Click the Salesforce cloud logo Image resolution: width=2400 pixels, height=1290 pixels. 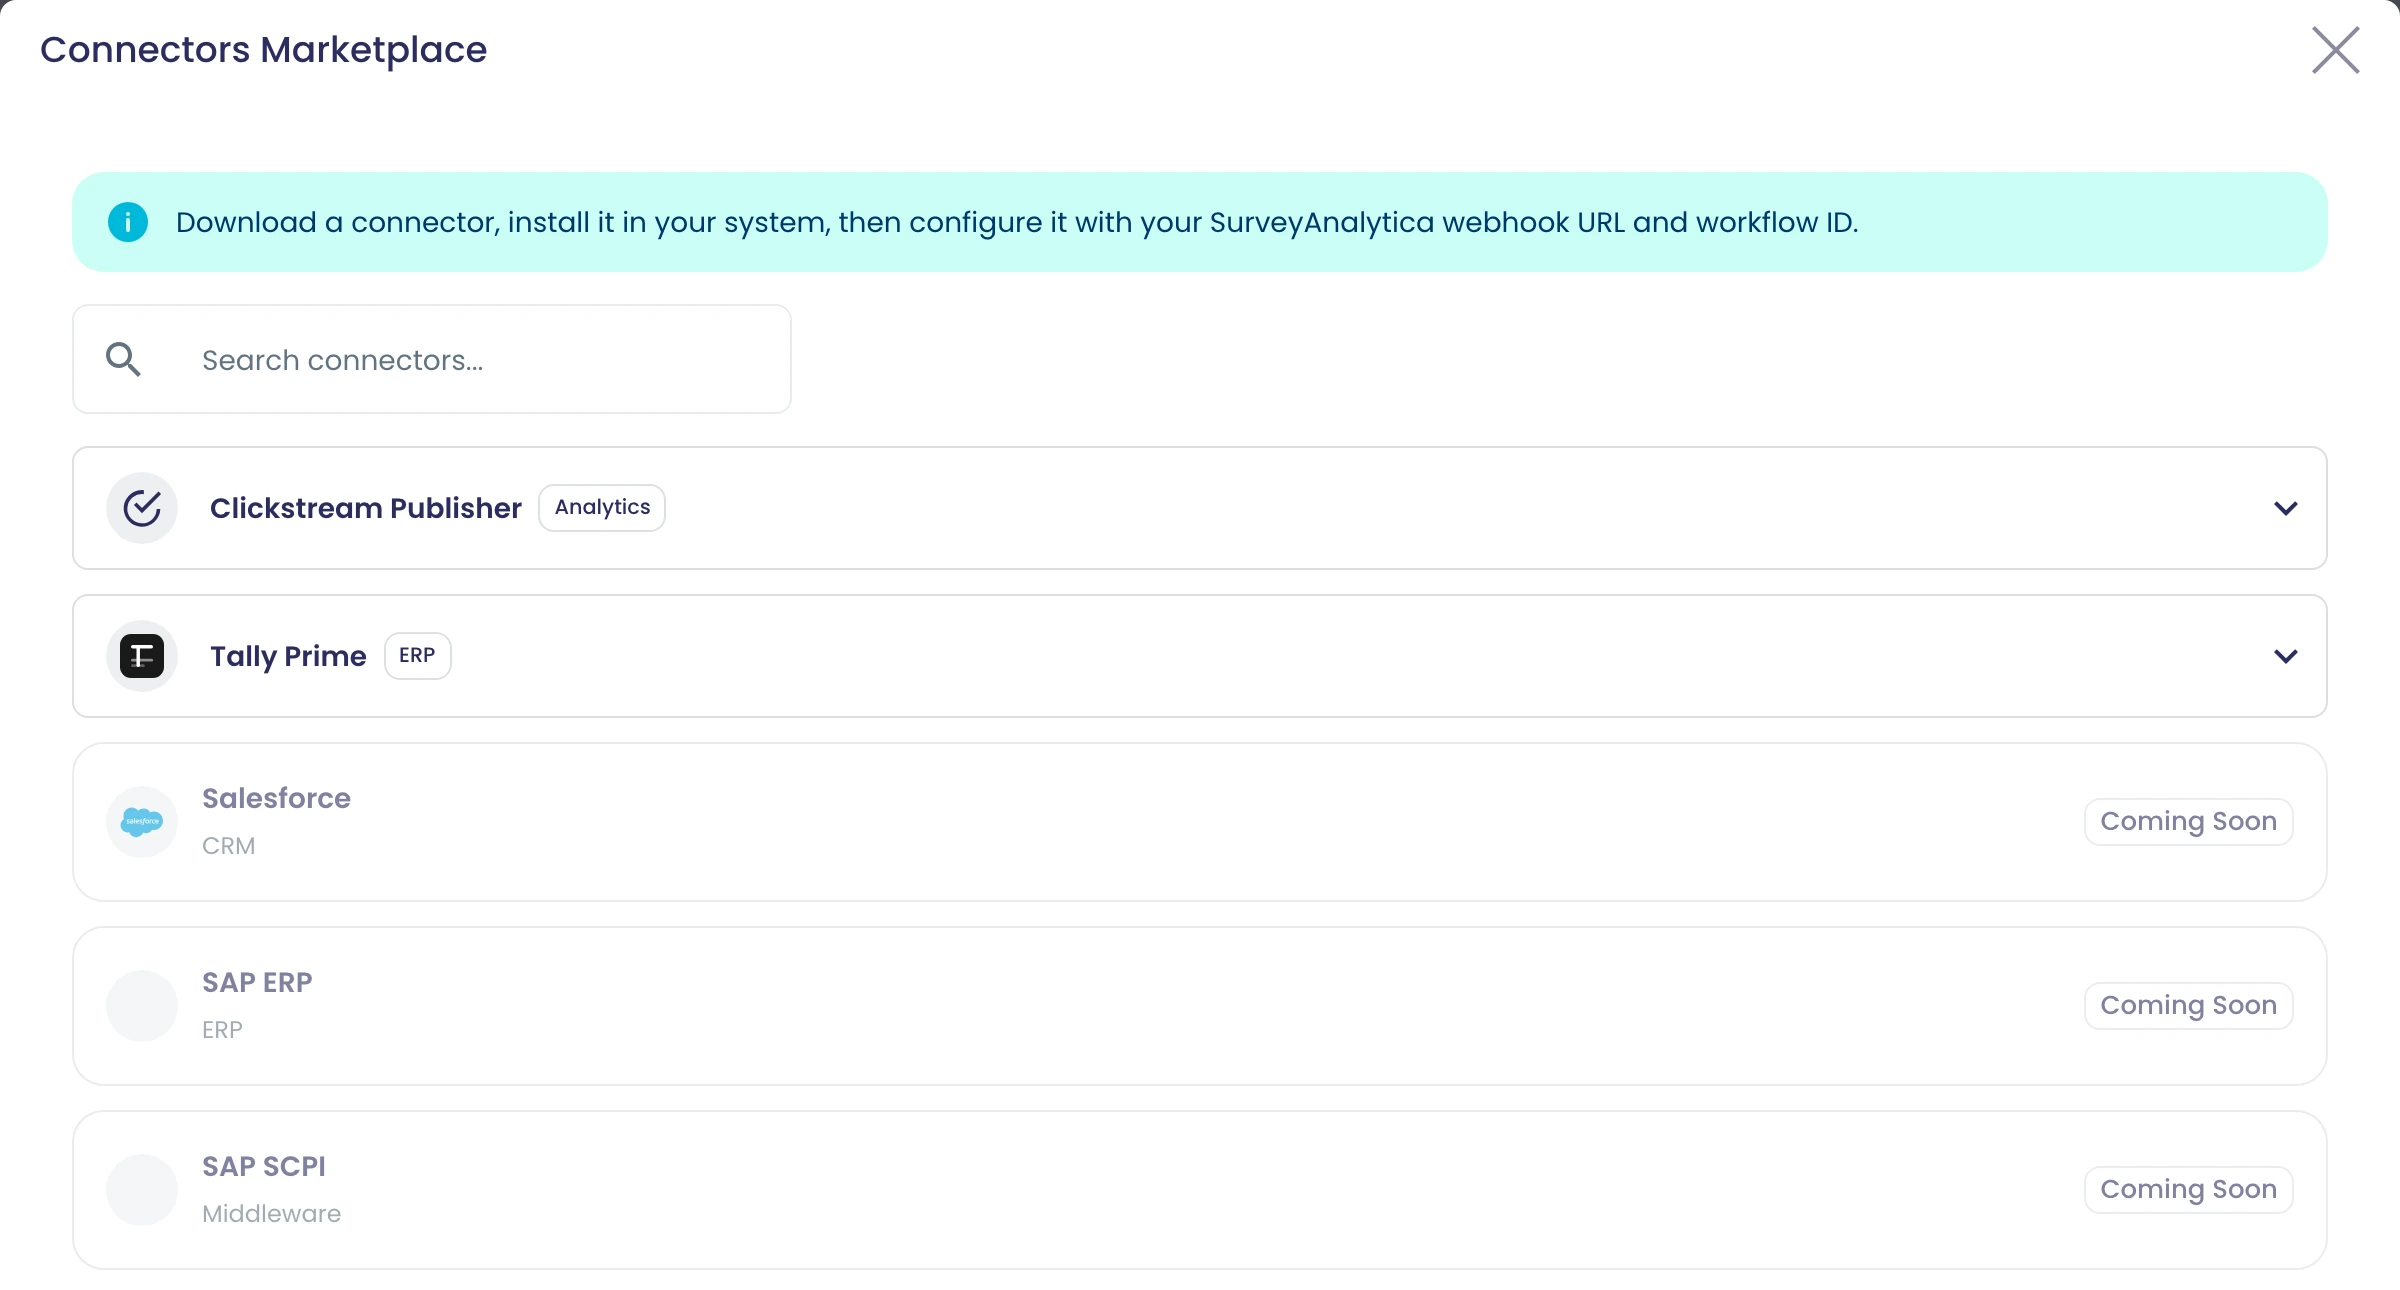coord(142,822)
